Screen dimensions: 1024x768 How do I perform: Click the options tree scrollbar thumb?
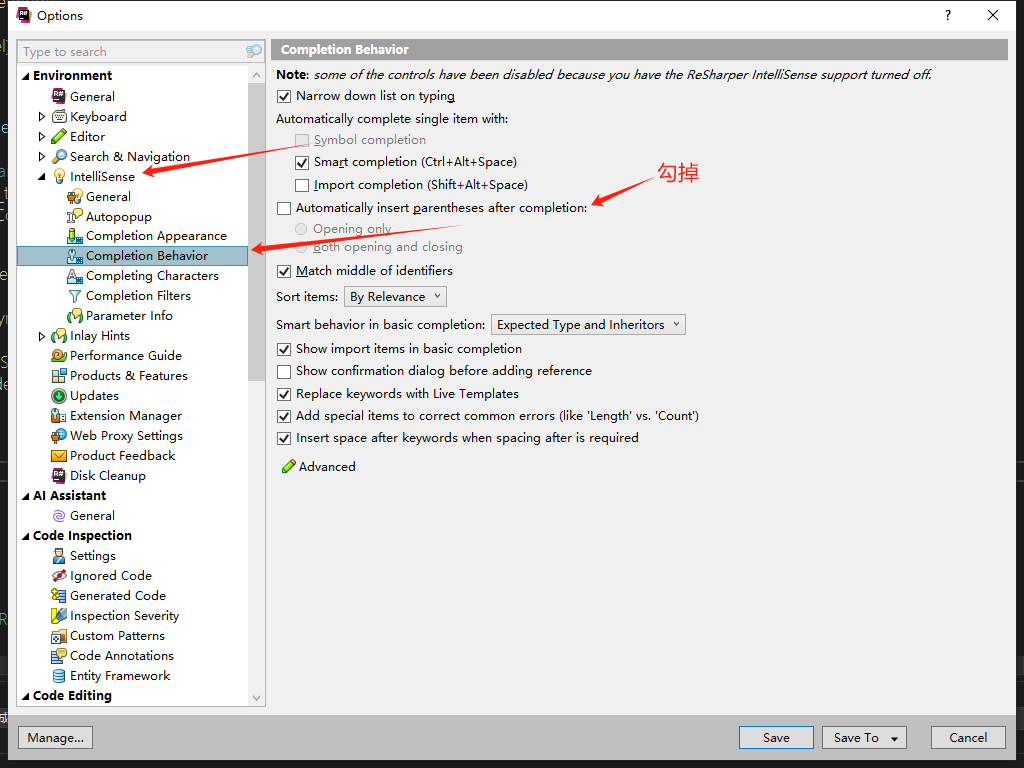(x=256, y=231)
